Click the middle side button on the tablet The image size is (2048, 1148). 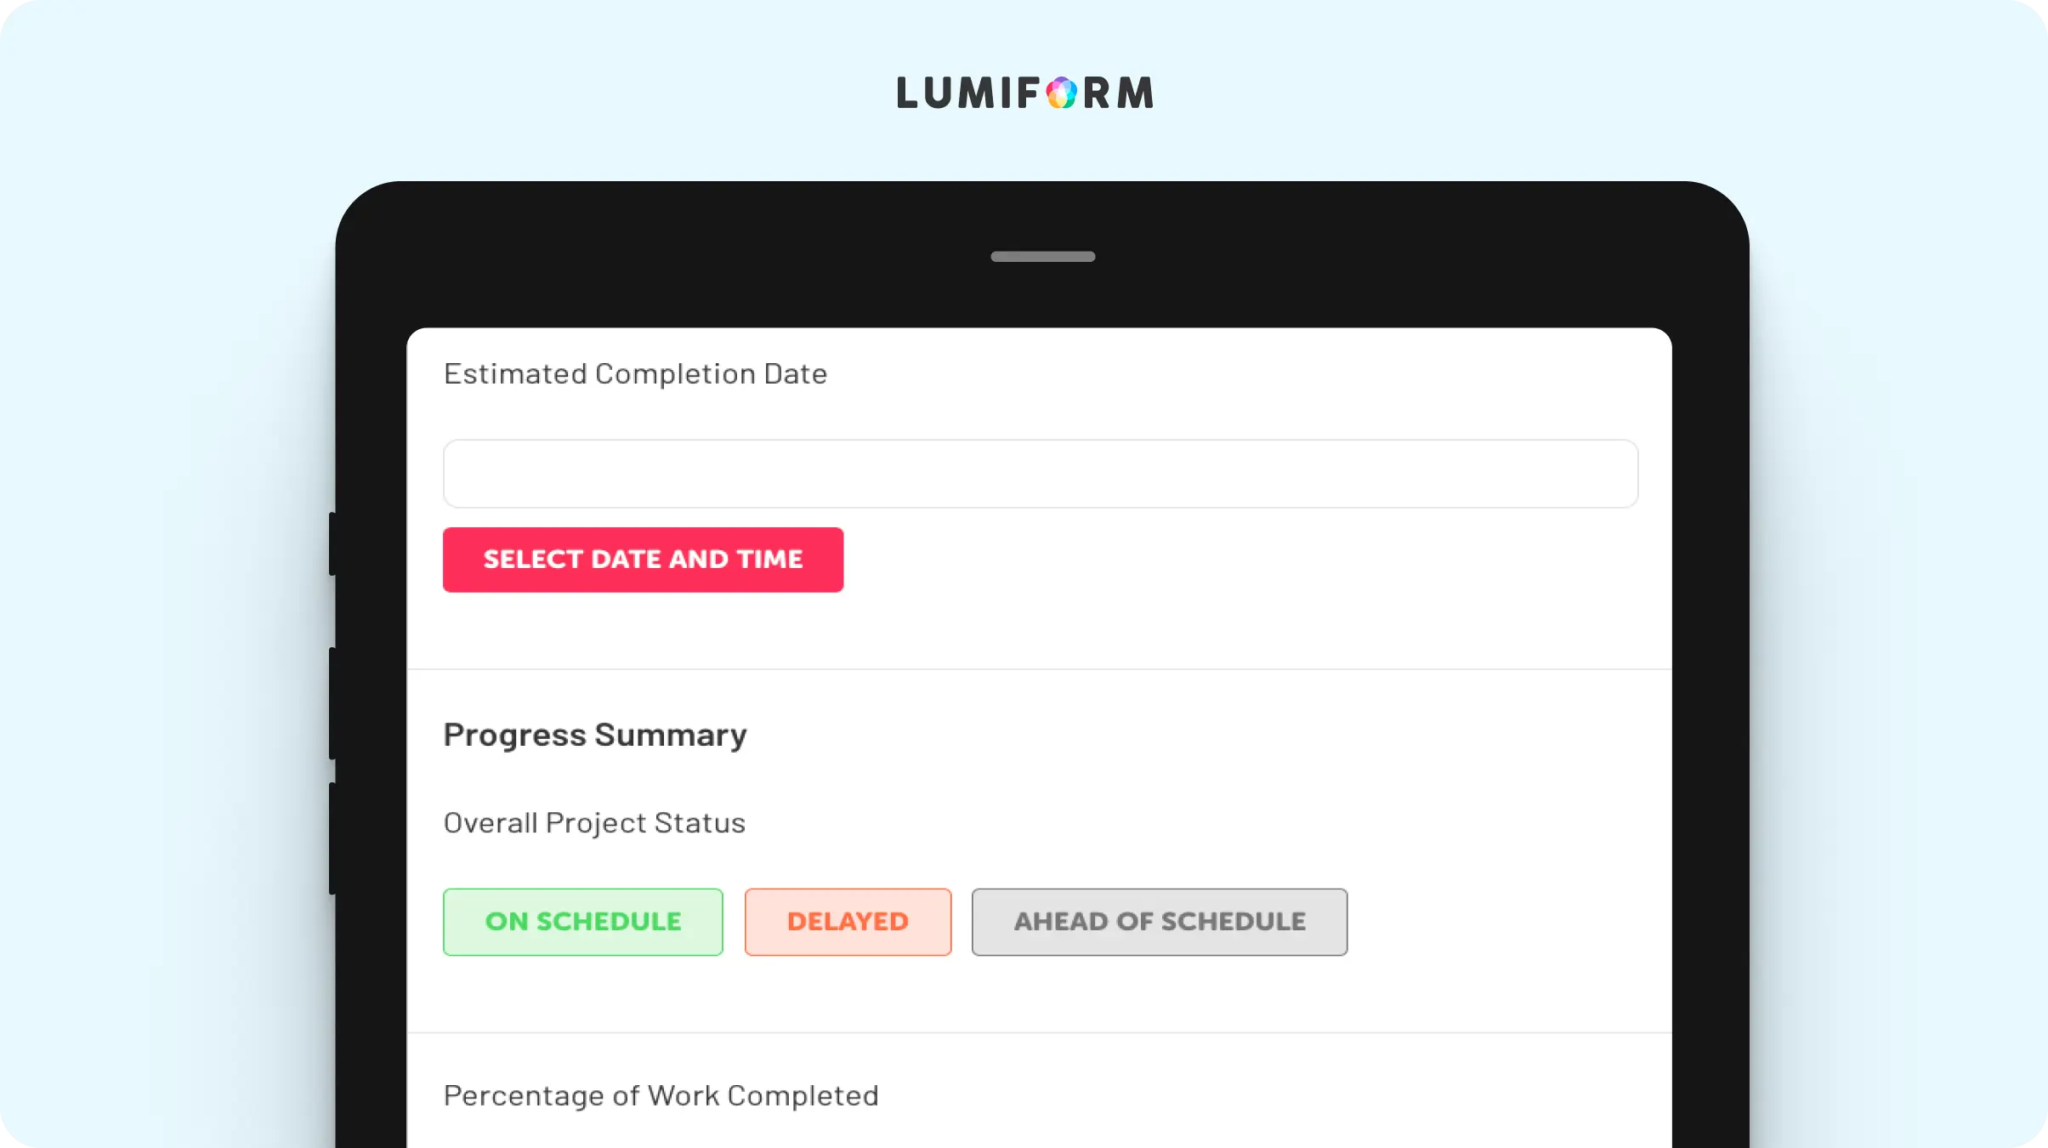(x=333, y=702)
